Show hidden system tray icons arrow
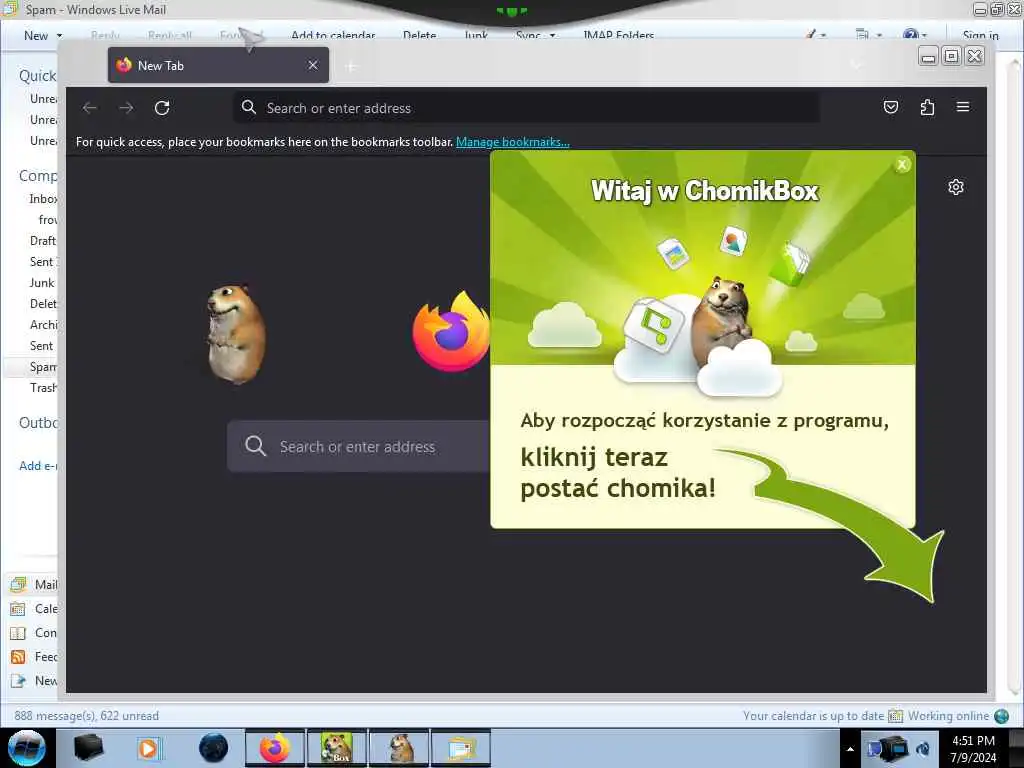This screenshot has height=768, width=1024. [850, 749]
